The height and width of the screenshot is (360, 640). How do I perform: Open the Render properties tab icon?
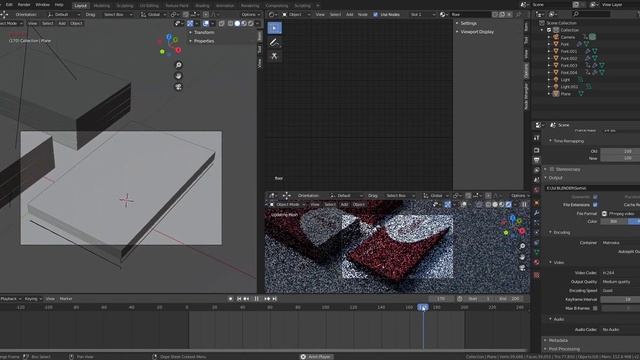pyautogui.click(x=536, y=150)
